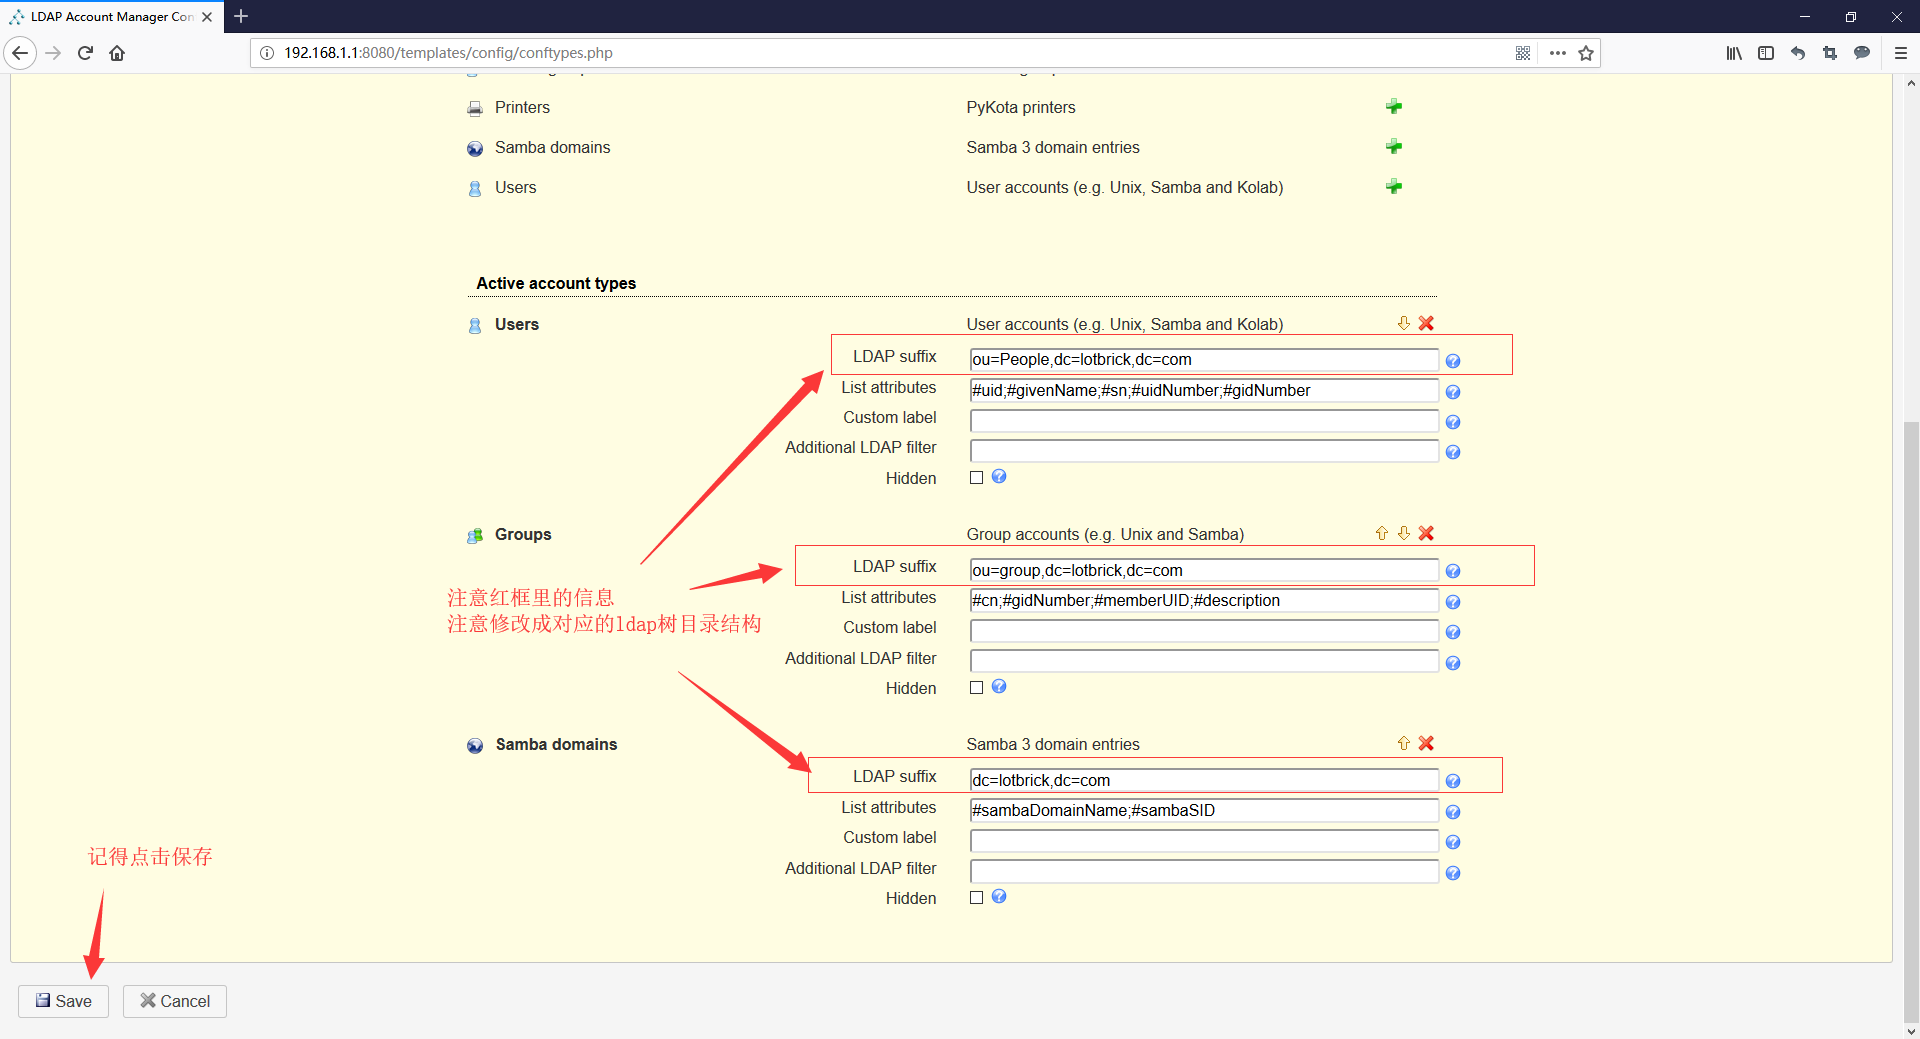Add Printers account type with plus icon
The width and height of the screenshot is (1920, 1039).
click(1394, 107)
